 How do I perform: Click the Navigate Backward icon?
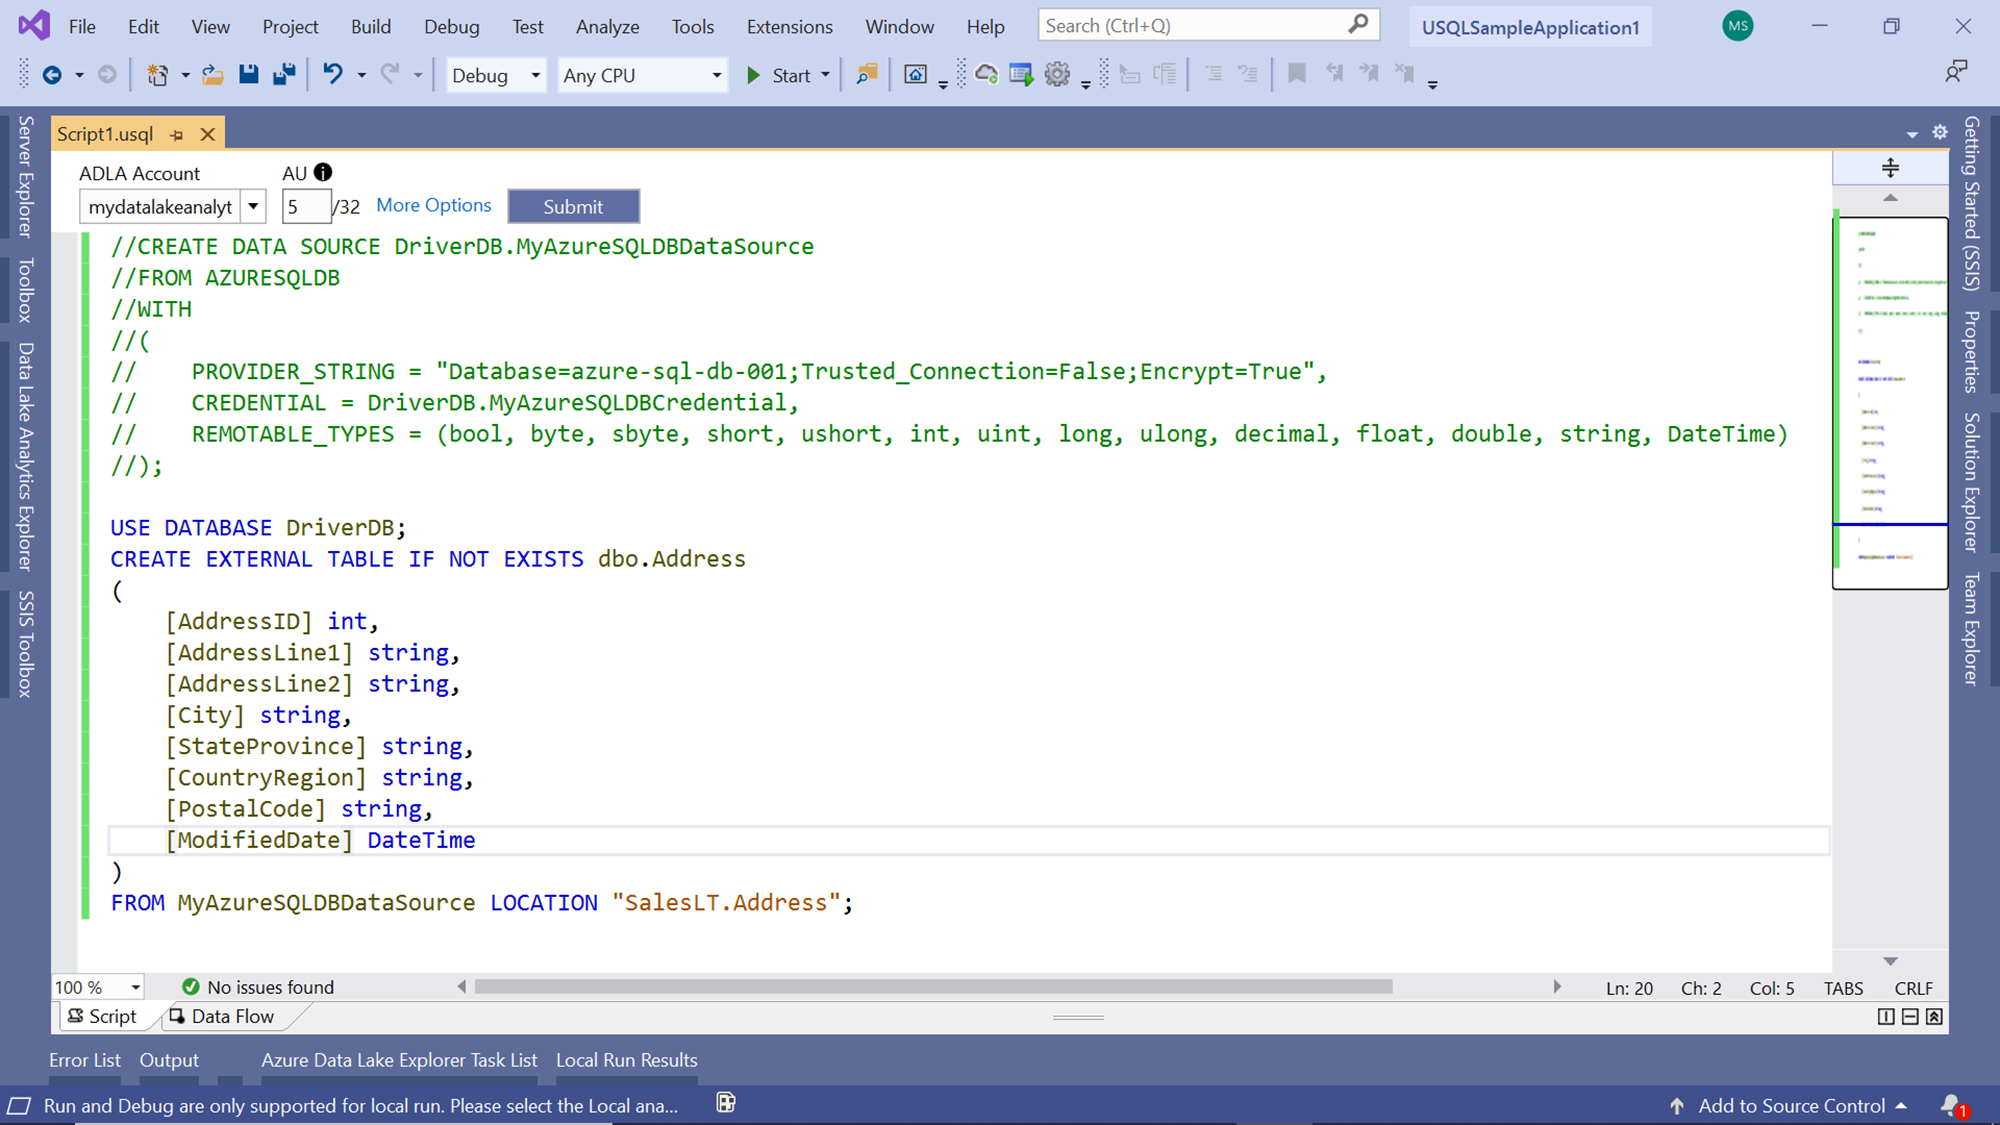pyautogui.click(x=52, y=74)
